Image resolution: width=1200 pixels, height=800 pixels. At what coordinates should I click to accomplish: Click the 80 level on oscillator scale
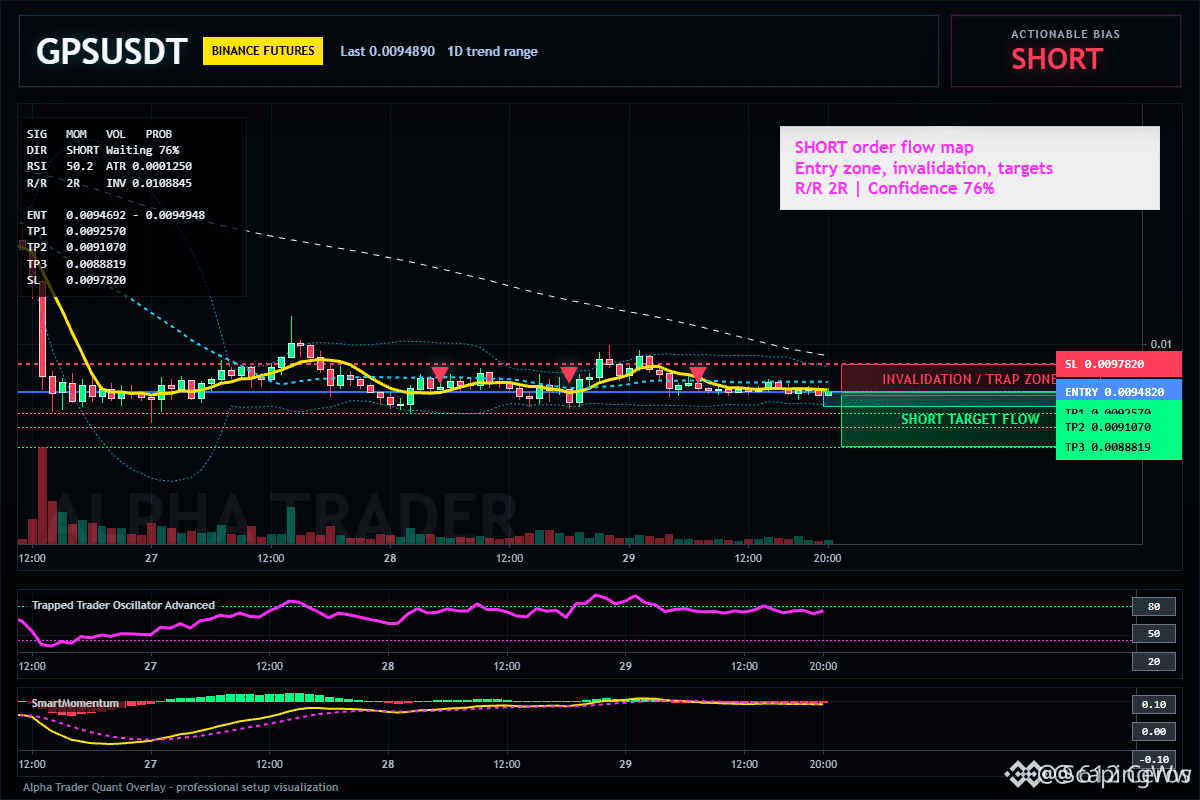pyautogui.click(x=1153, y=606)
